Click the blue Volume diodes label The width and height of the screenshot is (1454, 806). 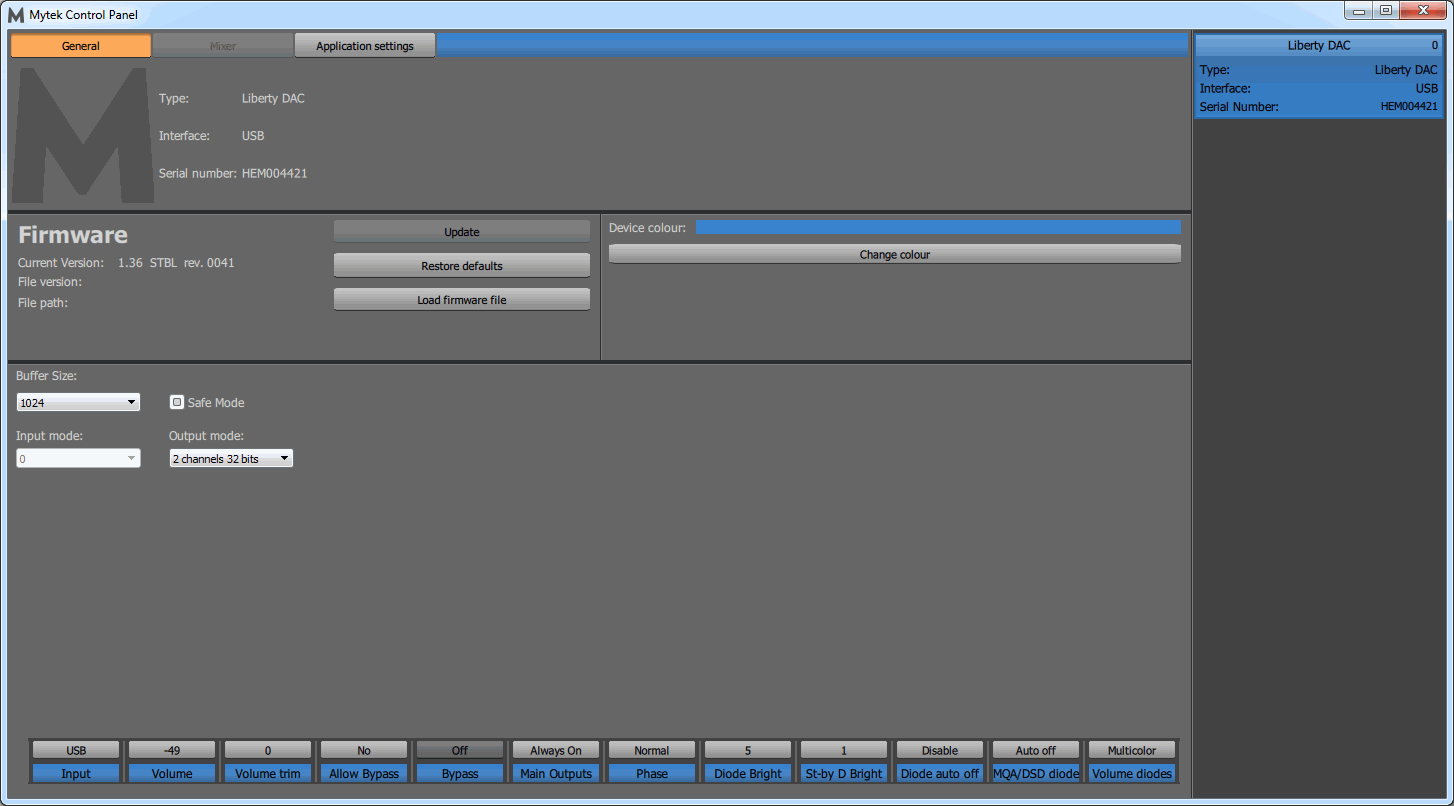pyautogui.click(x=1132, y=773)
